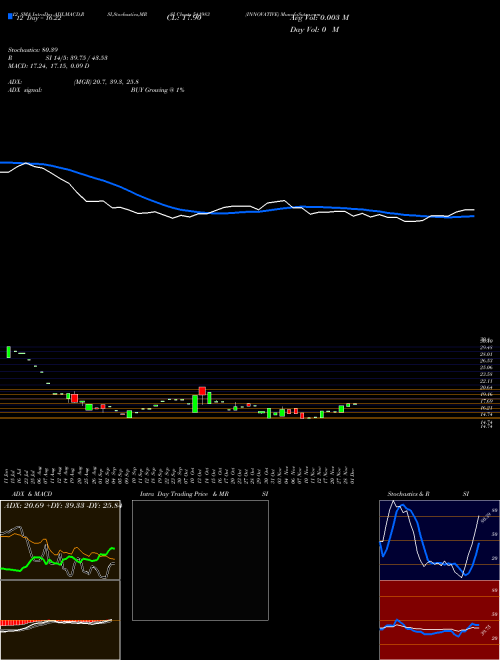500x660 pixels.
Task: Click the red candle at the October peak
Action: (x=202, y=391)
